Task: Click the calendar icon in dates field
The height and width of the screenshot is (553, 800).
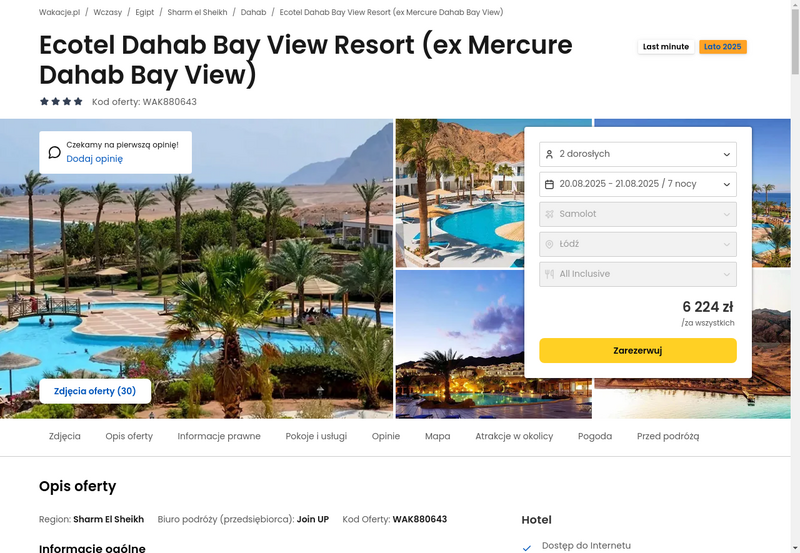Action: [x=549, y=184]
